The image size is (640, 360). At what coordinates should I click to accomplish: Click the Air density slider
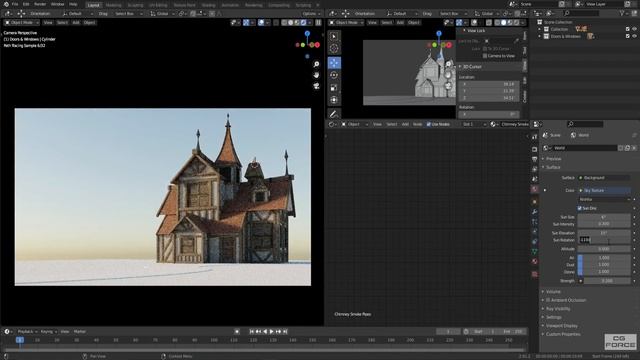tap(604, 258)
